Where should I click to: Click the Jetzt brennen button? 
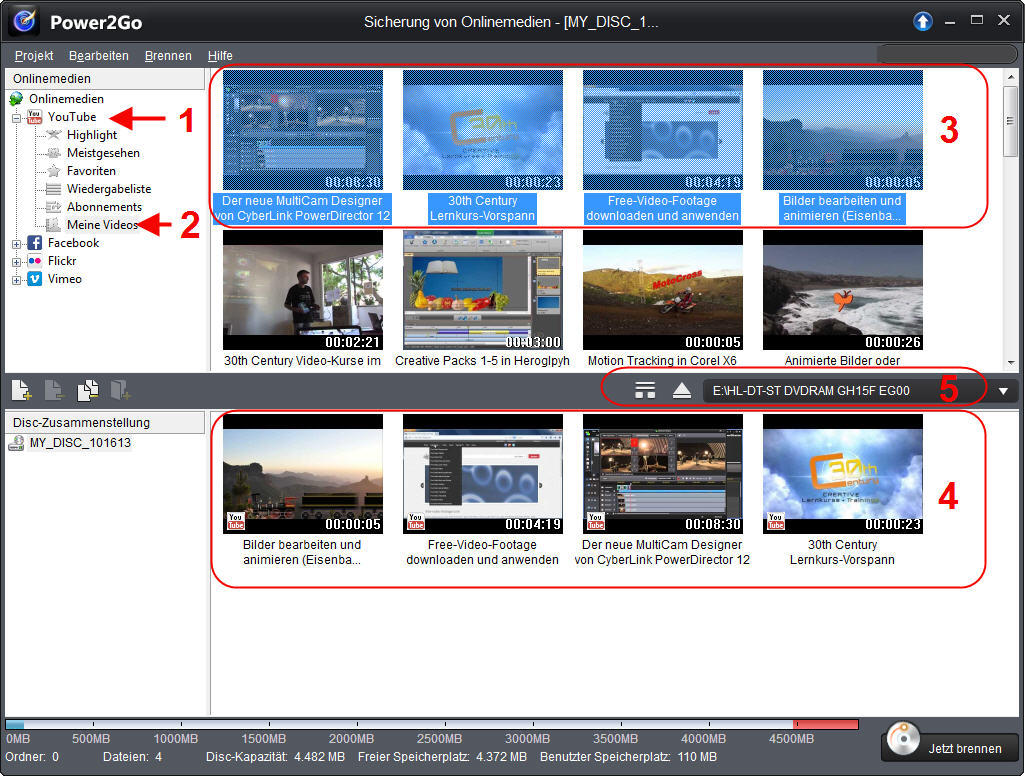(950, 748)
